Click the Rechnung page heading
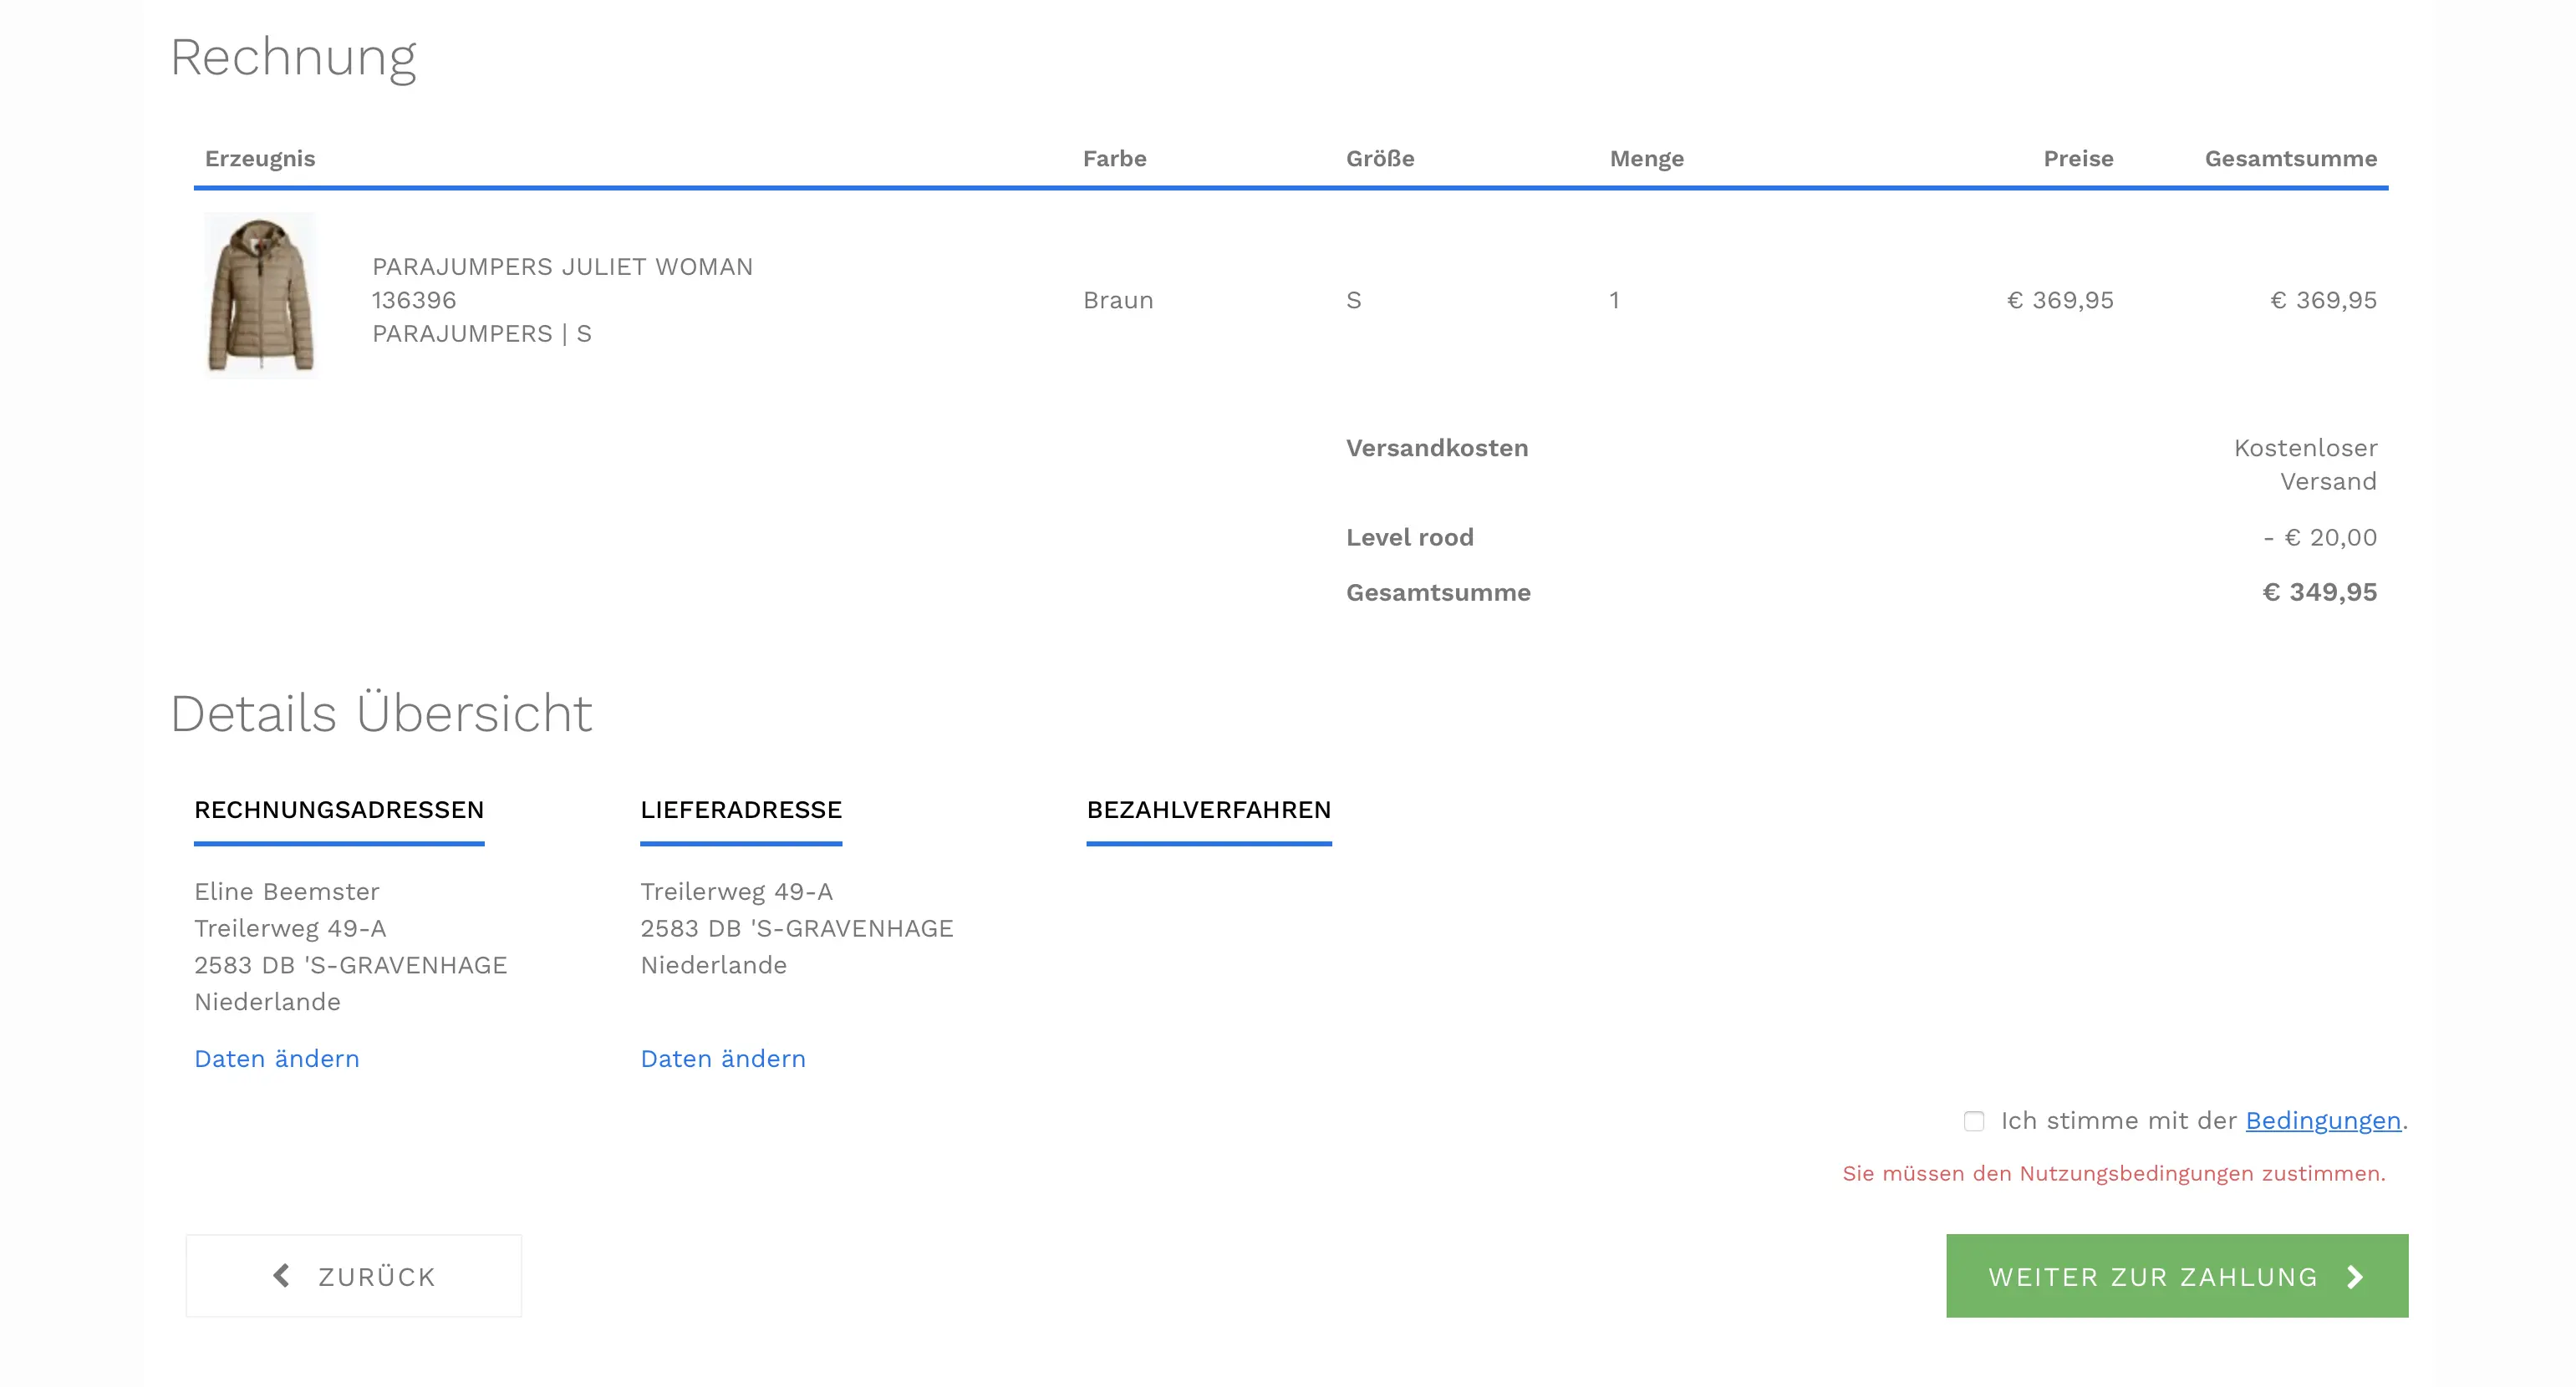The image size is (2576, 1387). [x=293, y=58]
